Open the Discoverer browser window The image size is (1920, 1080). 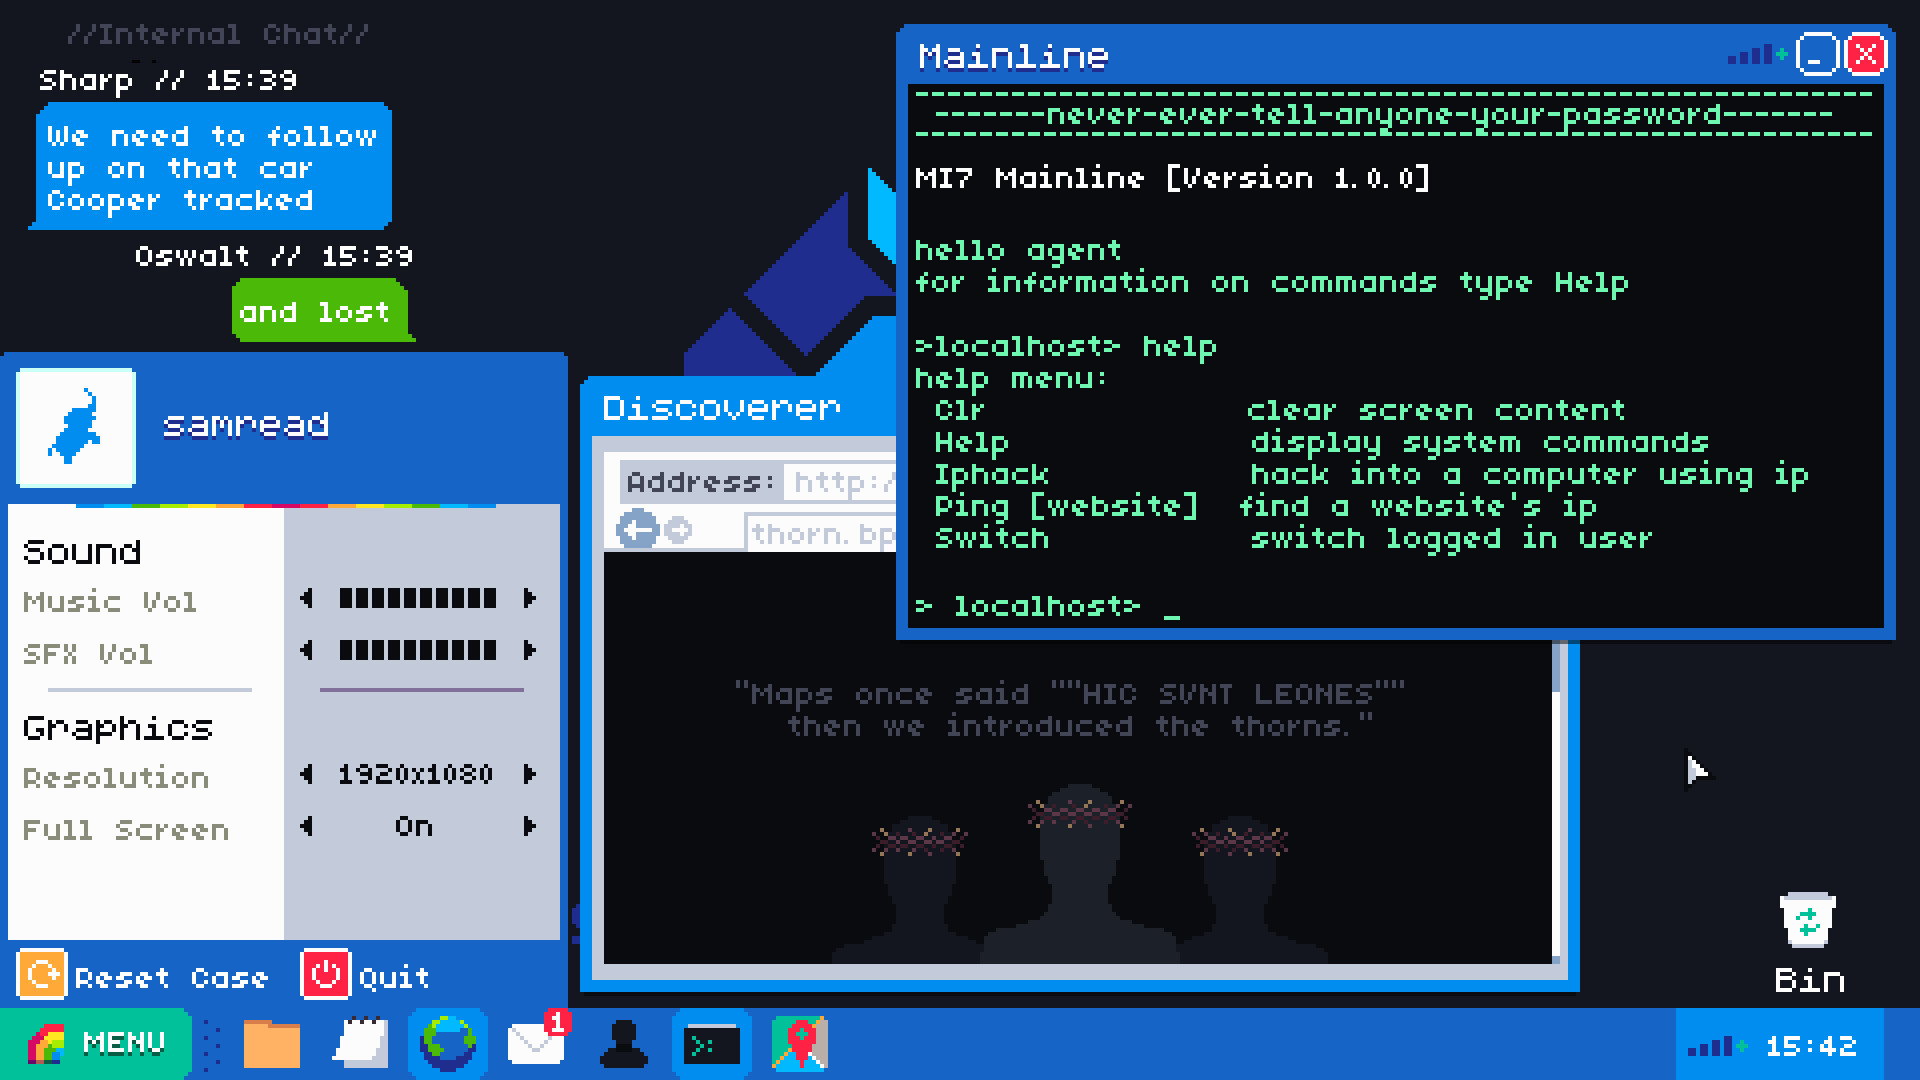tap(725, 406)
